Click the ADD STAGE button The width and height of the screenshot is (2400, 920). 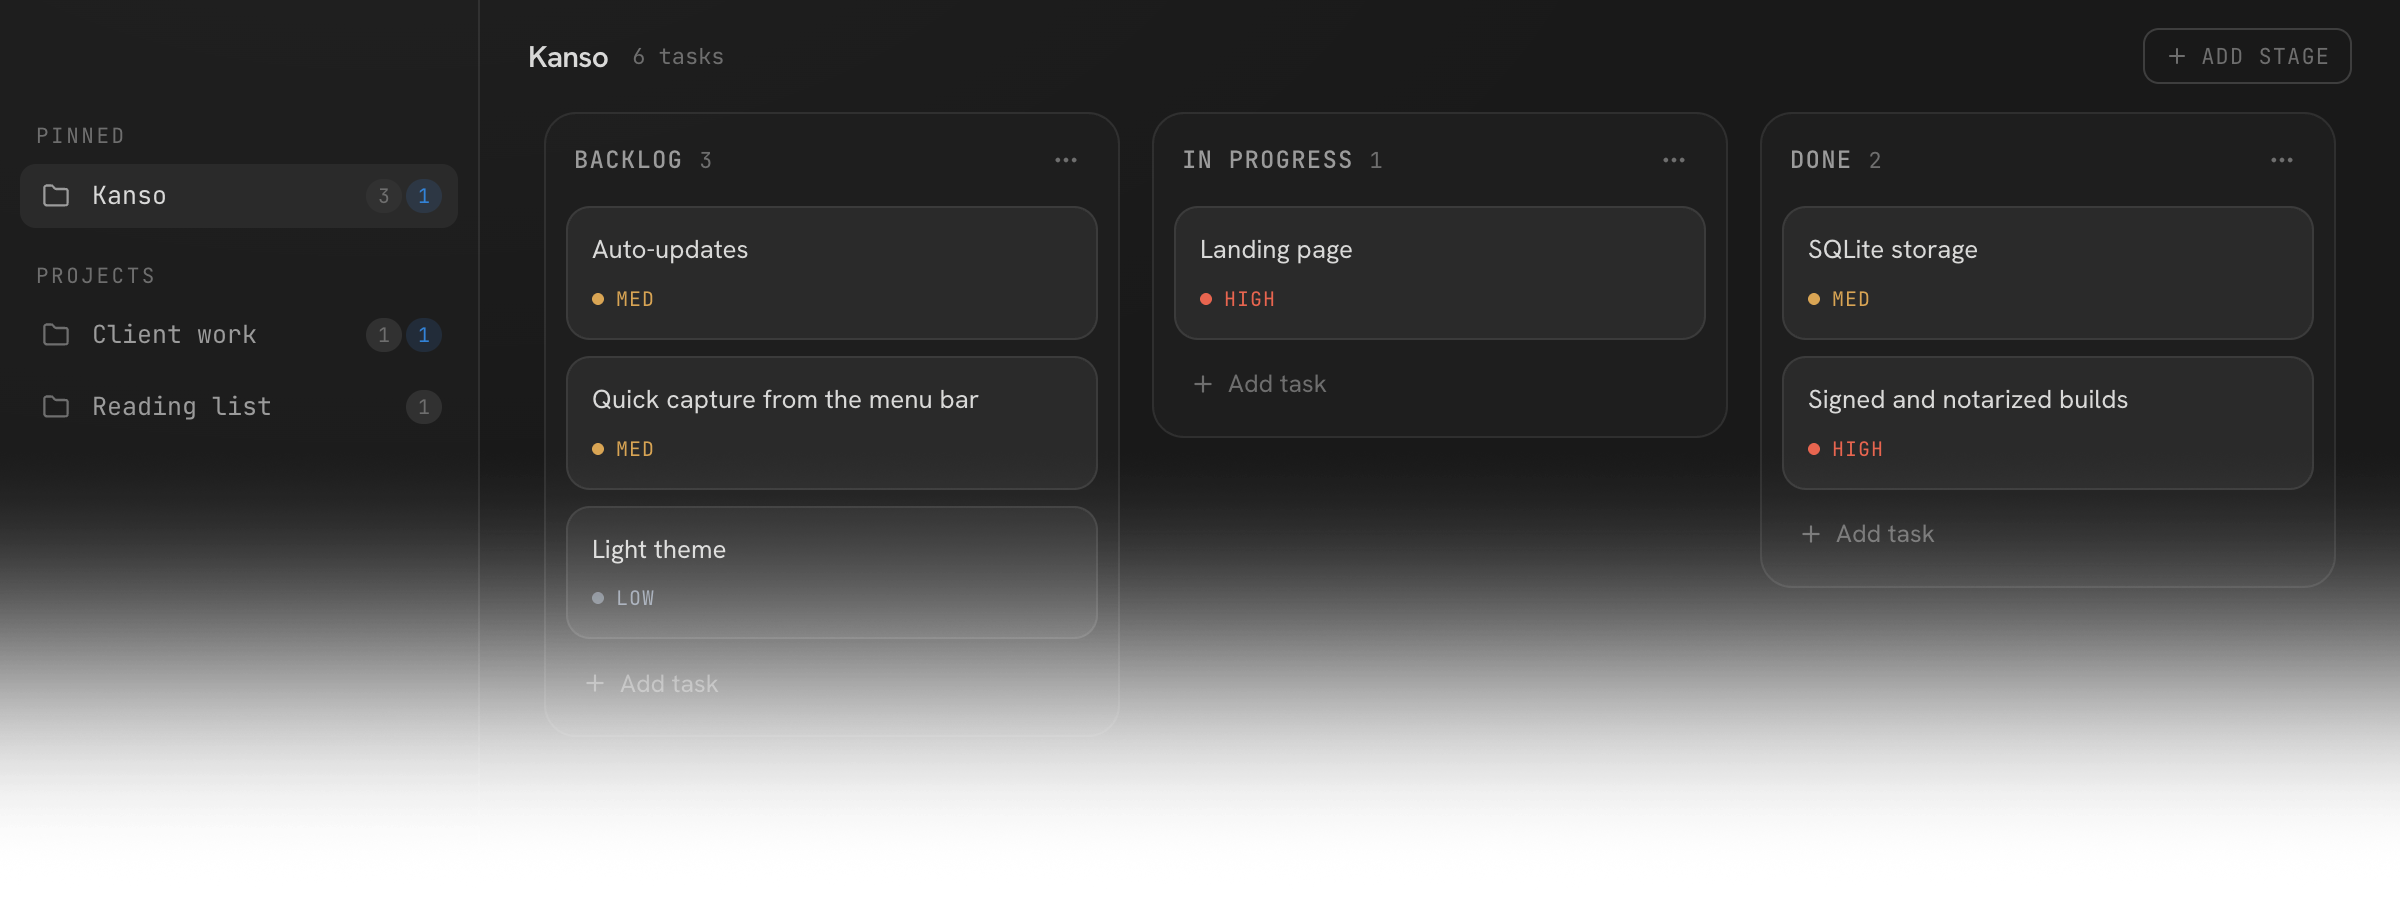pos(2247,56)
